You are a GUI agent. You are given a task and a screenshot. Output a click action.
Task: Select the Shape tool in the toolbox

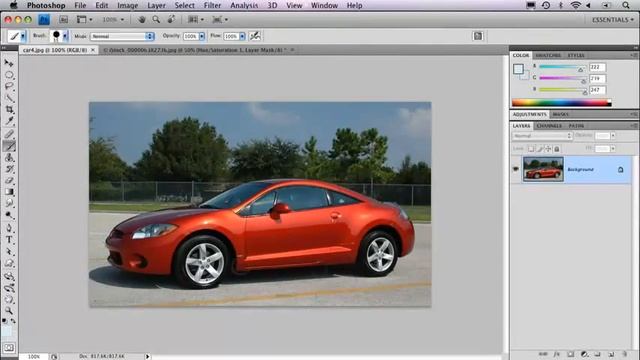pyautogui.click(x=9, y=263)
